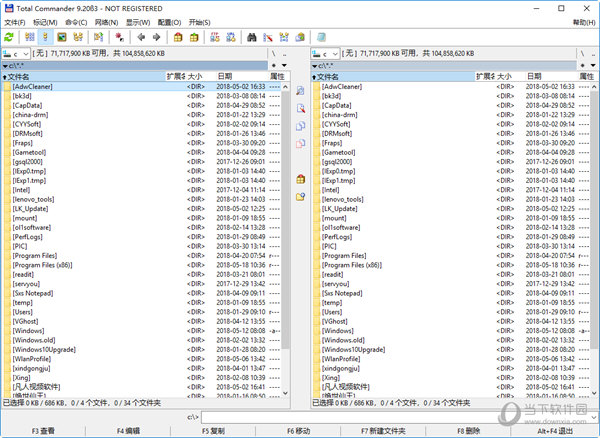
Task: Switch to thumbnail picture view icon
Action: pyautogui.click(x=62, y=37)
